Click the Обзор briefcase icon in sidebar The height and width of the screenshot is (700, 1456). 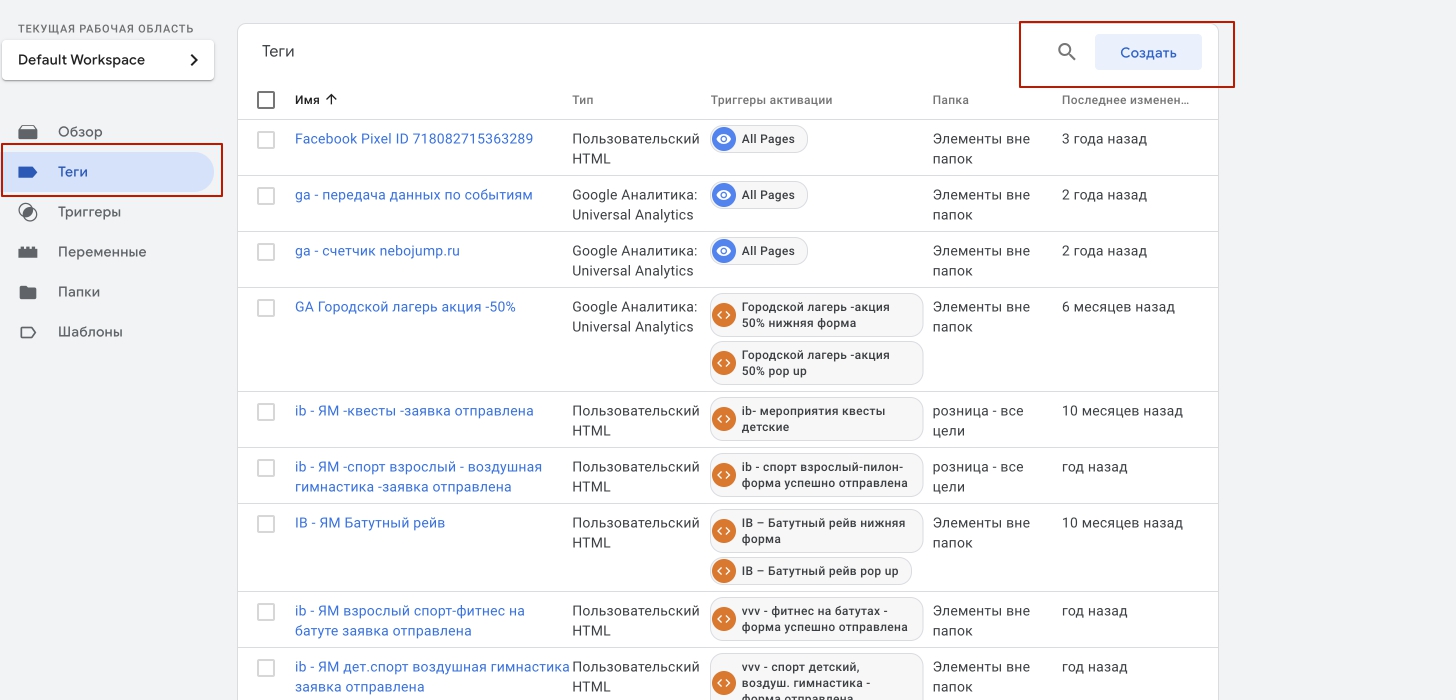[28, 132]
